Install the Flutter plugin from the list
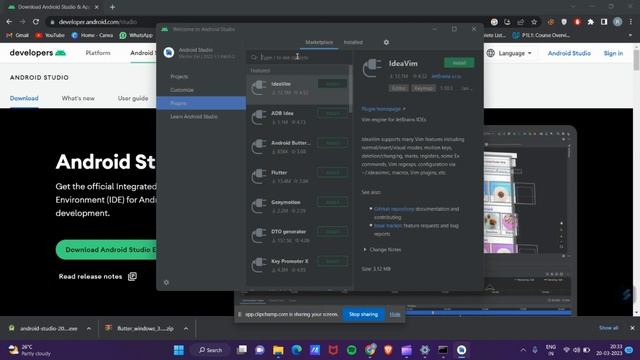 [x=333, y=172]
